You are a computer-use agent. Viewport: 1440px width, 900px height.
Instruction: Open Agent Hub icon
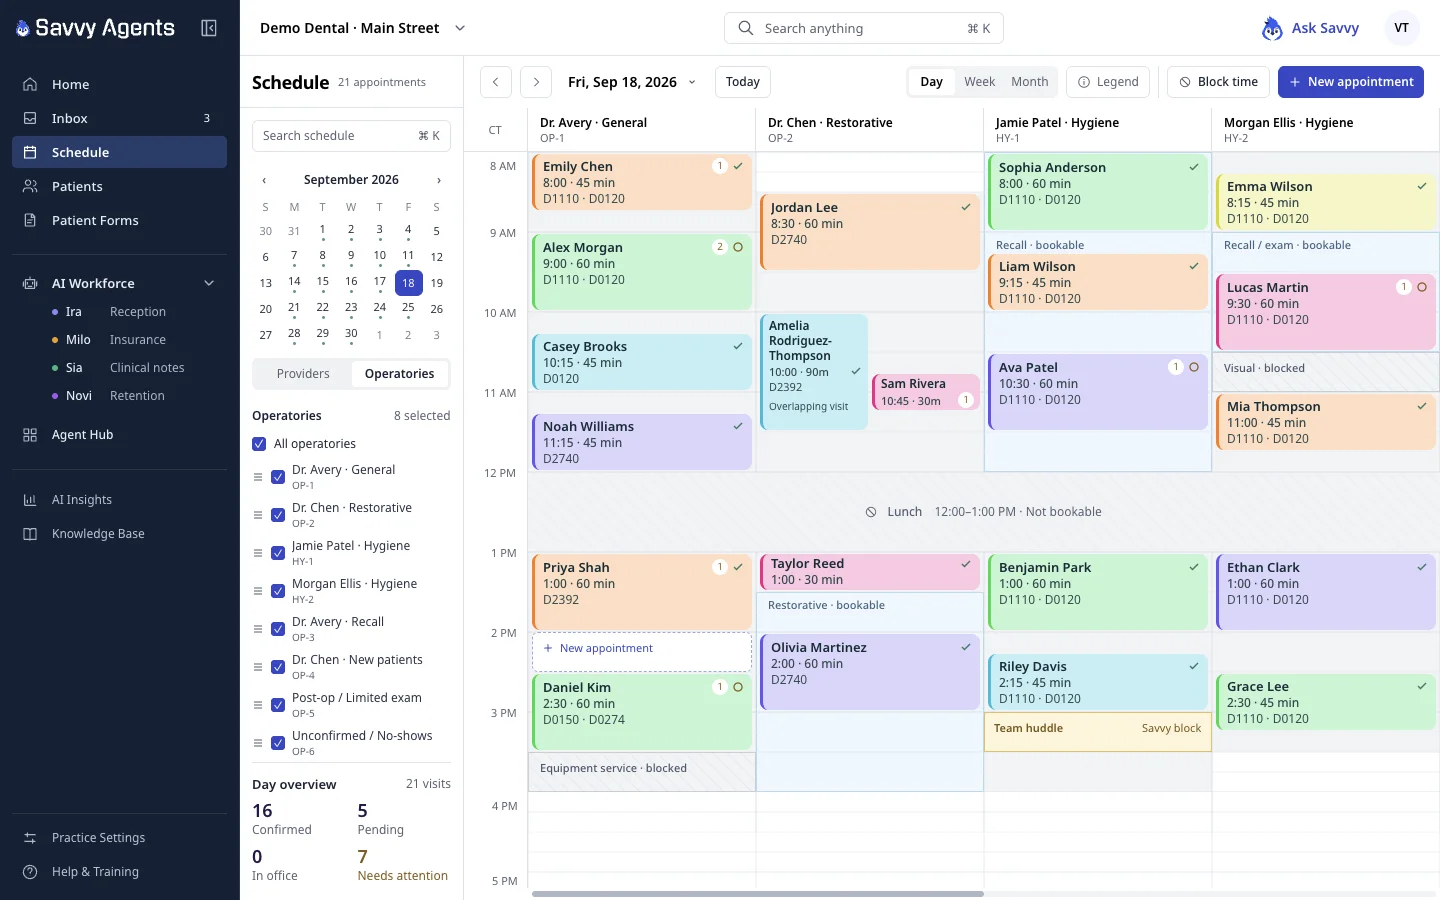pyautogui.click(x=30, y=435)
